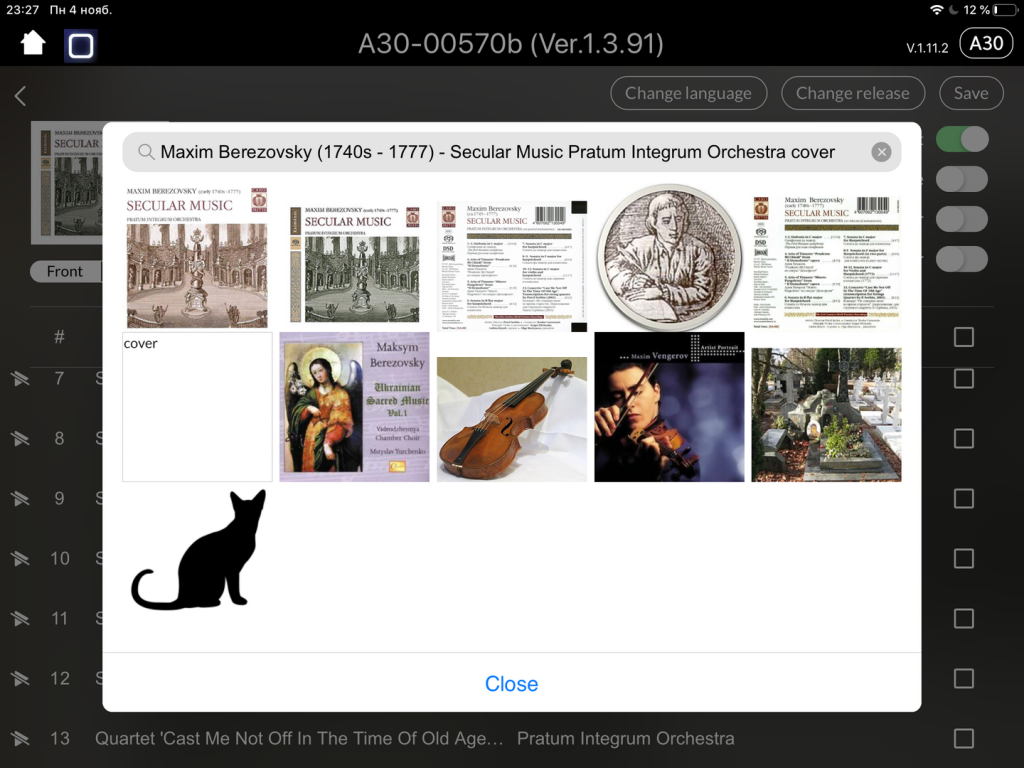Toggle the second switch on the right
This screenshot has width=1024, height=768.
click(x=962, y=179)
